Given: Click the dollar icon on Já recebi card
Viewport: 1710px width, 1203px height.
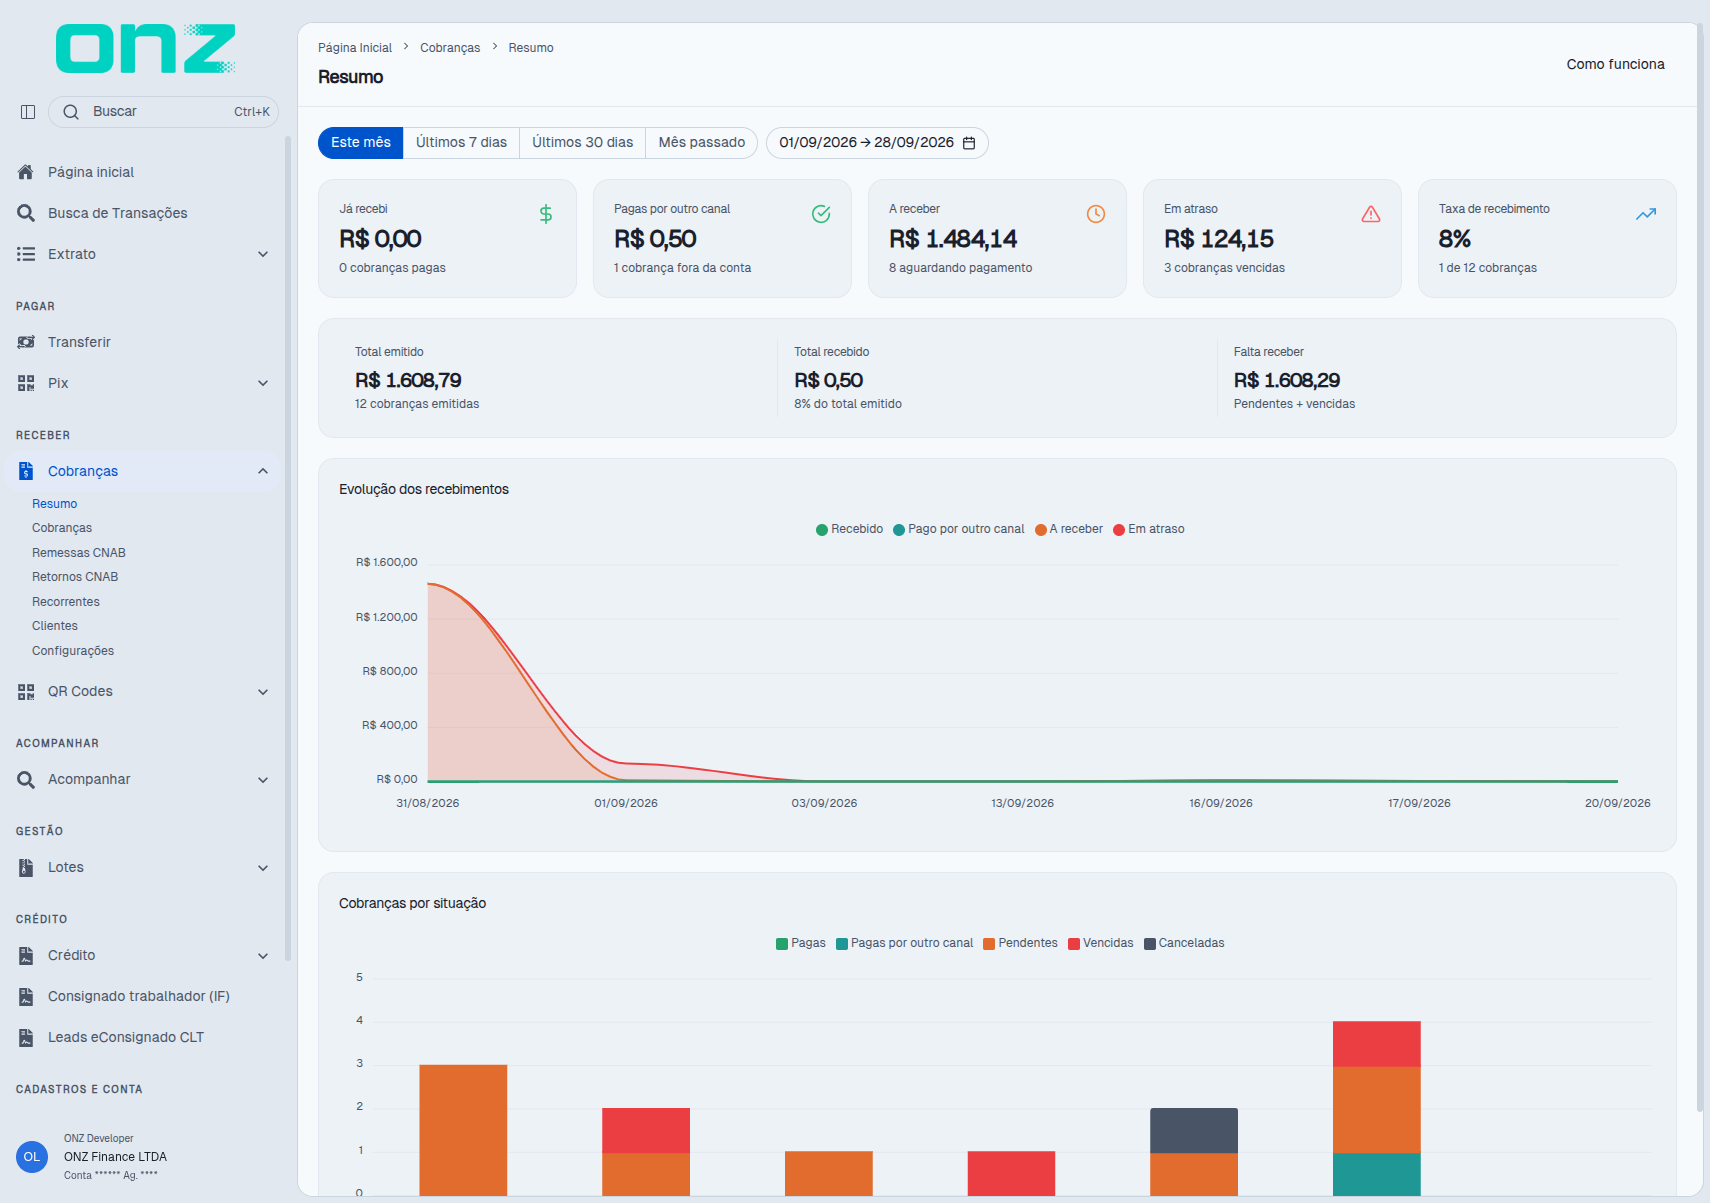Looking at the screenshot, I should tap(546, 214).
